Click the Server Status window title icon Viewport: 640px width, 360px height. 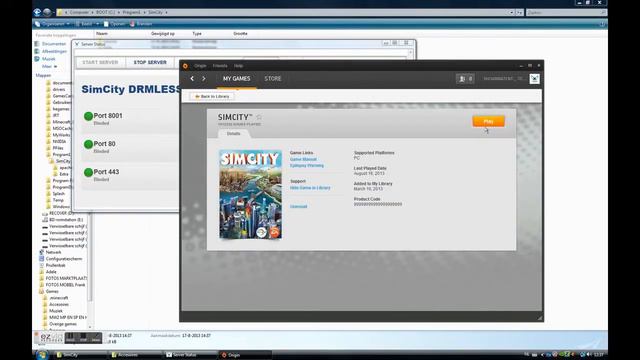[77, 44]
